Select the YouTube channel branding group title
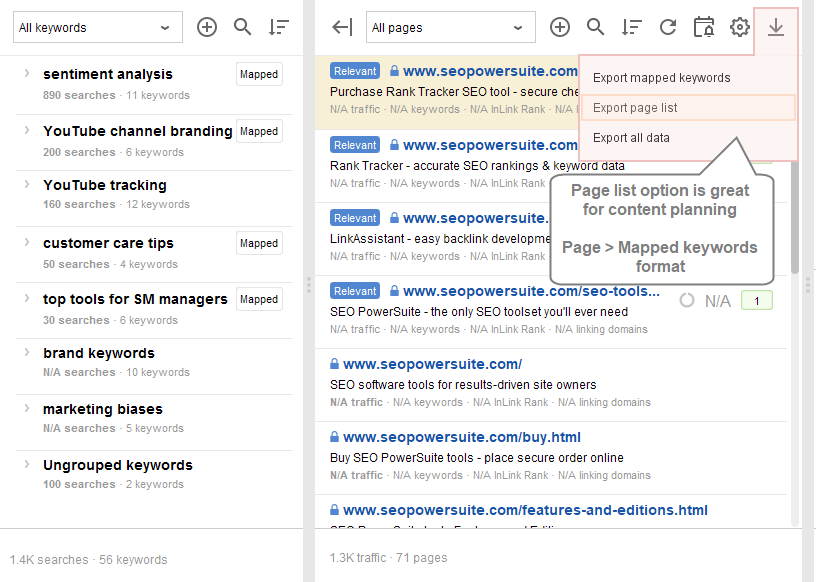The image size is (816, 582). click(x=137, y=131)
